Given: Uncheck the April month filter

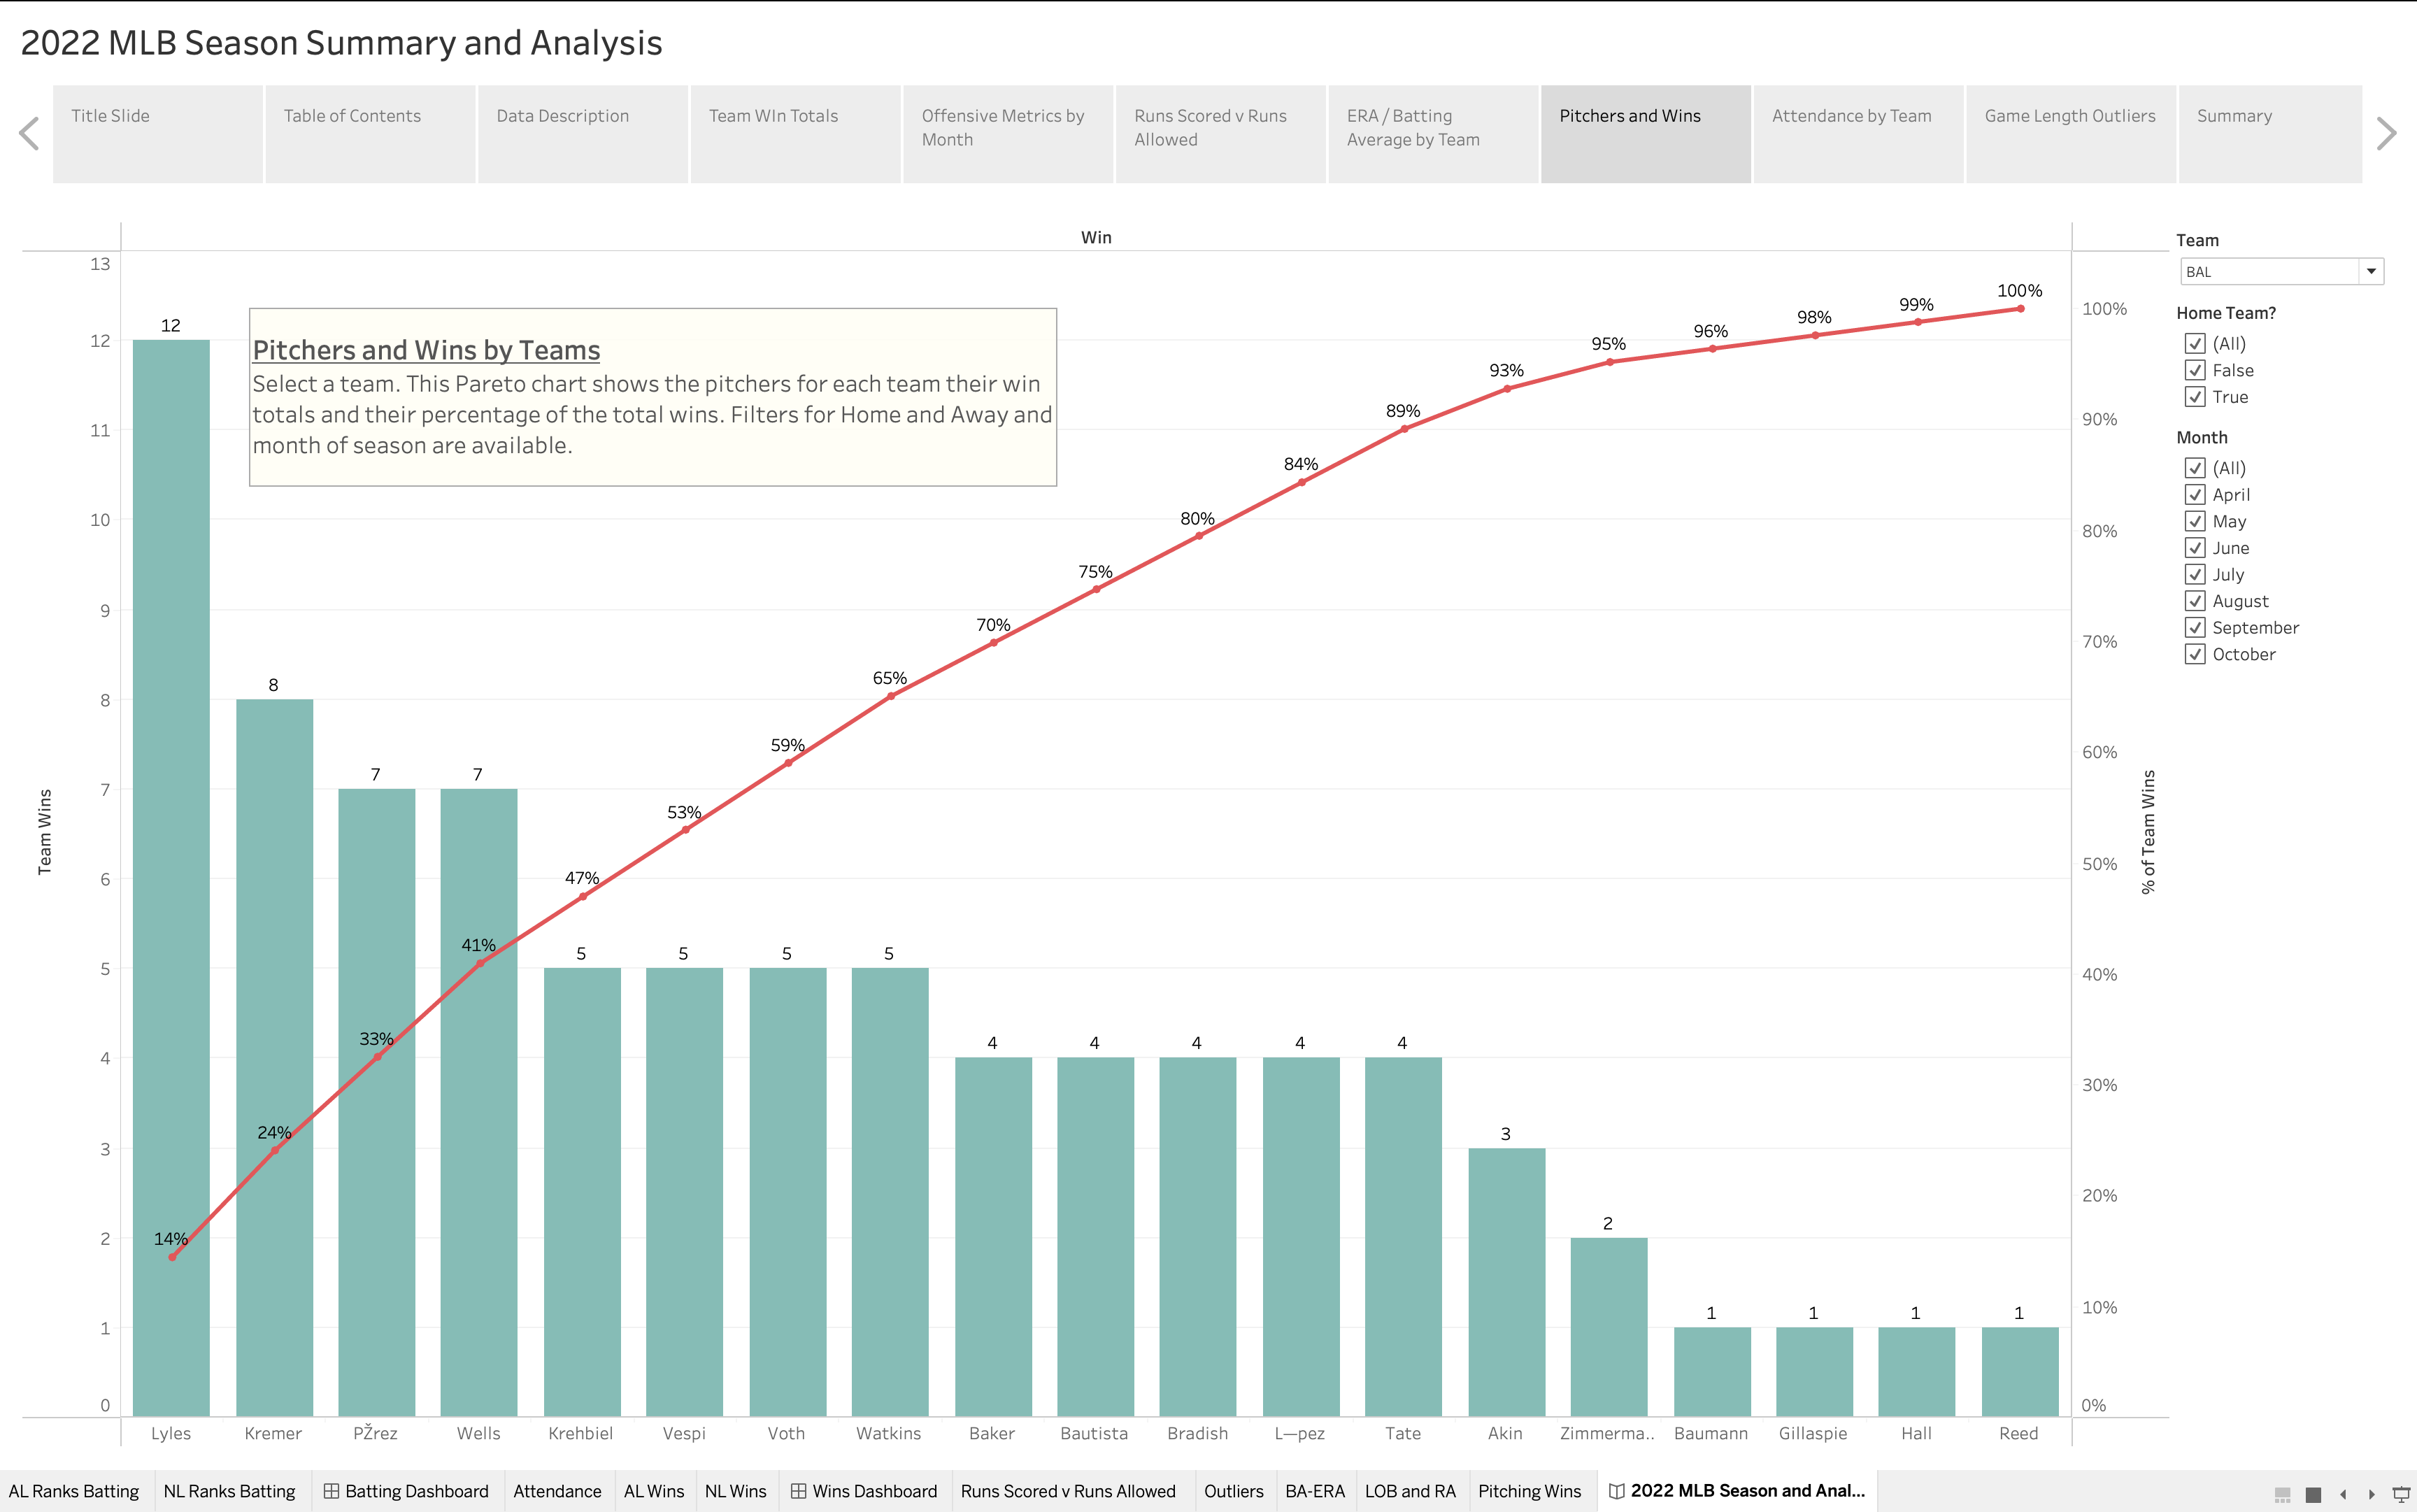Looking at the screenshot, I should point(2195,494).
